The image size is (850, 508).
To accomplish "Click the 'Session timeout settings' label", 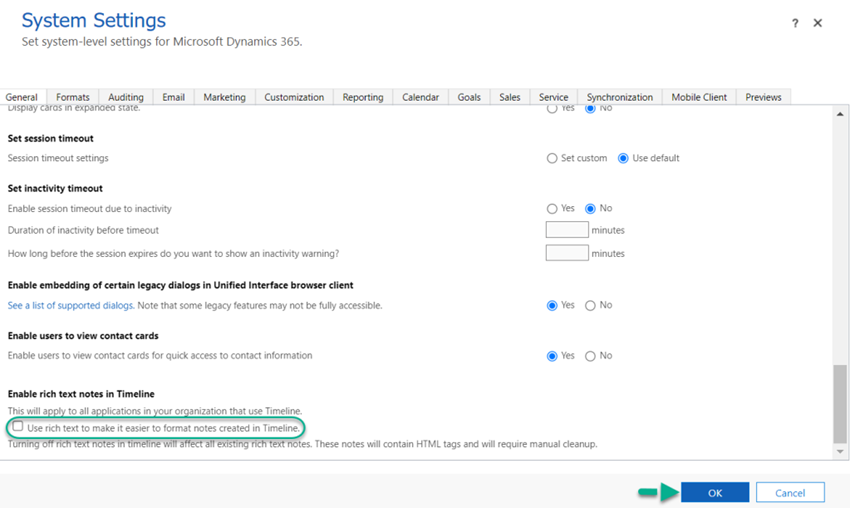I will point(58,158).
